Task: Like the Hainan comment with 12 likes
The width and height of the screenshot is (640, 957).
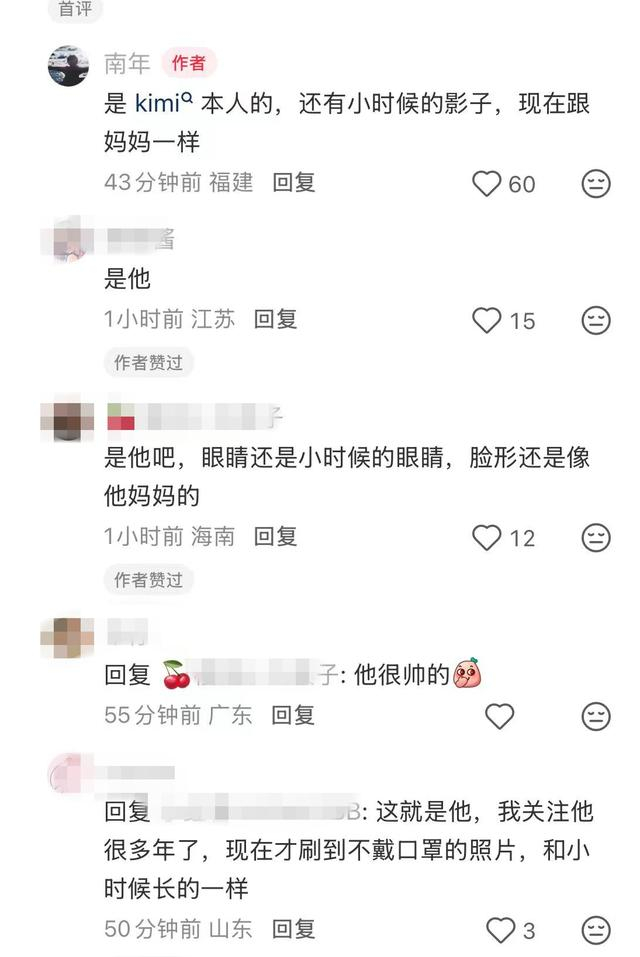Action: click(486, 538)
